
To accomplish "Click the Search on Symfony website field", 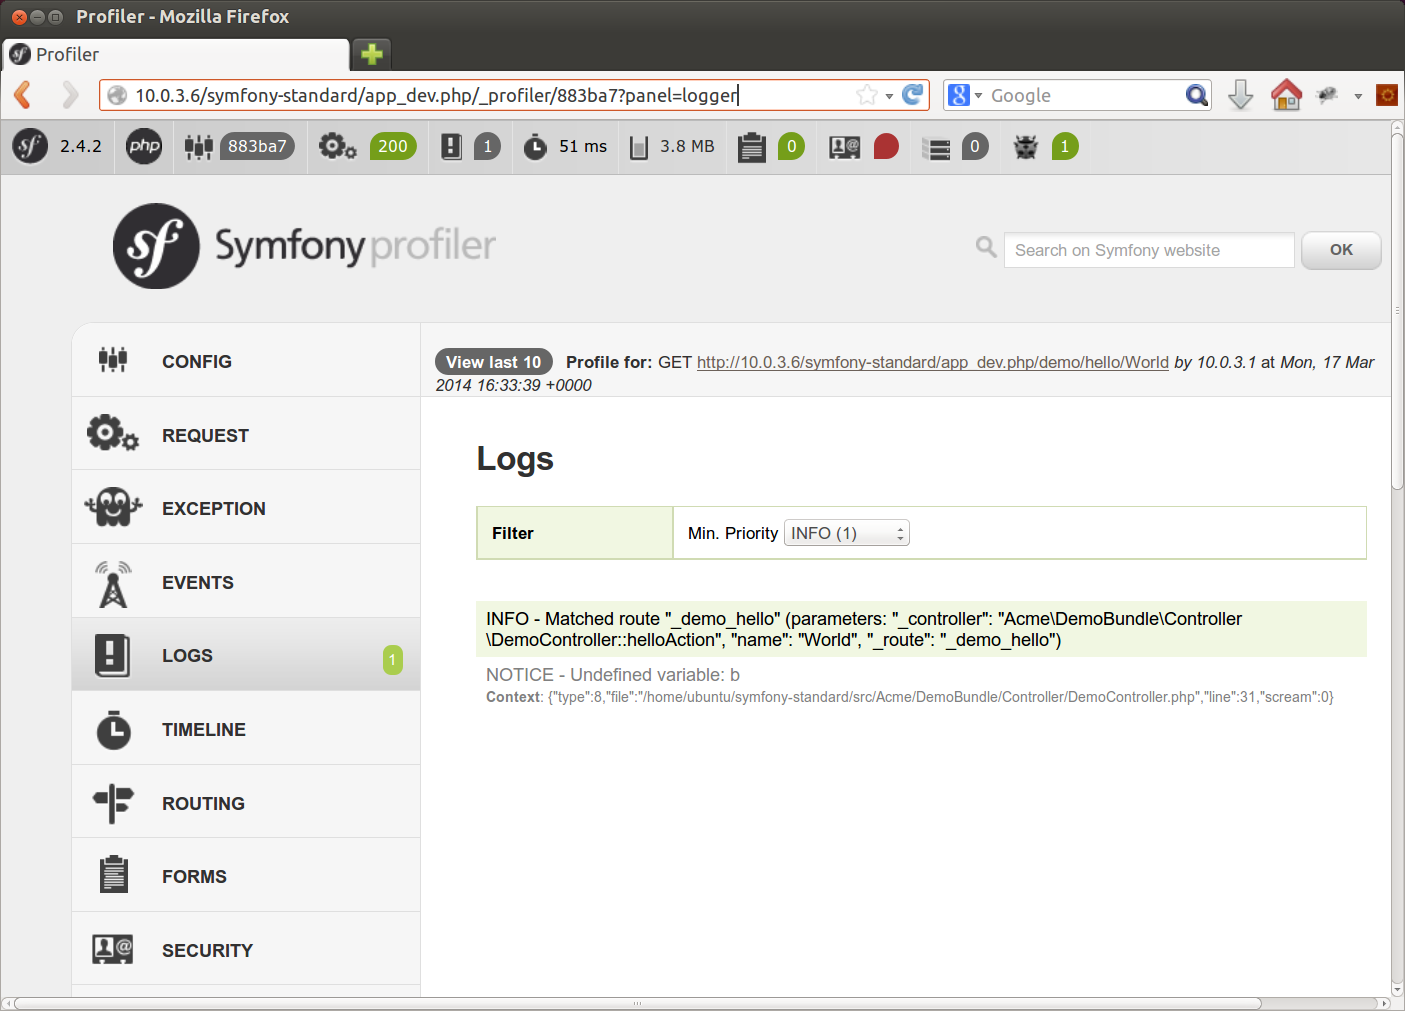I will coord(1149,250).
